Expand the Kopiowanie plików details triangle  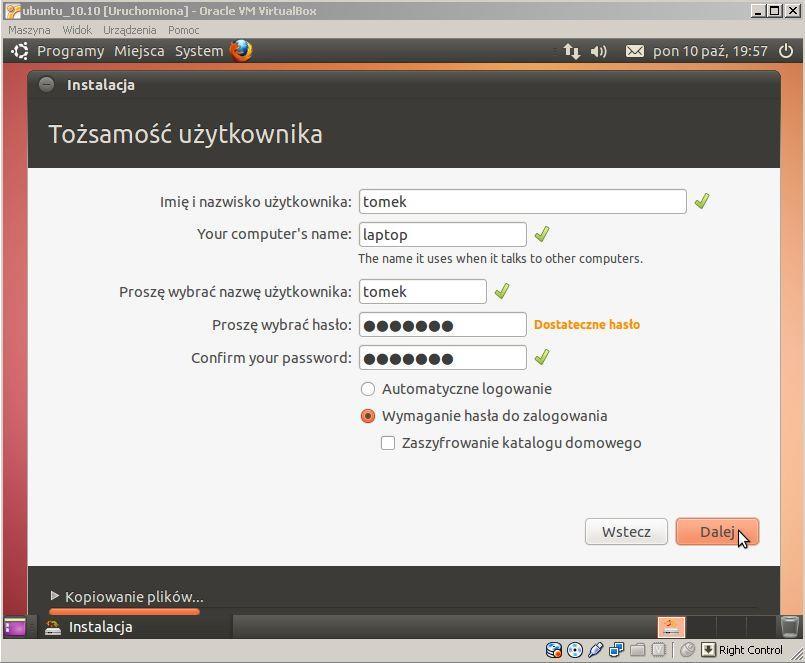(54, 596)
